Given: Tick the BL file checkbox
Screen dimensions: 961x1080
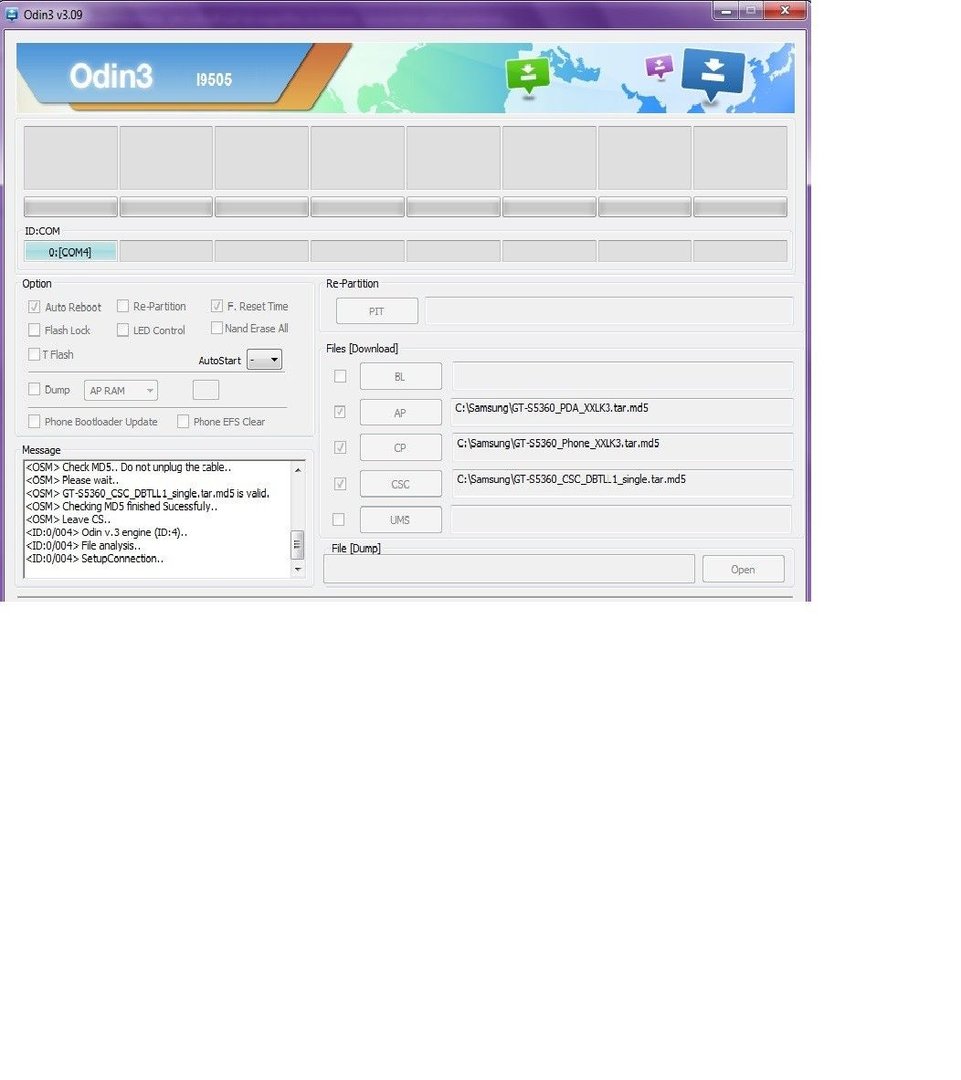Looking at the screenshot, I should tap(340, 376).
